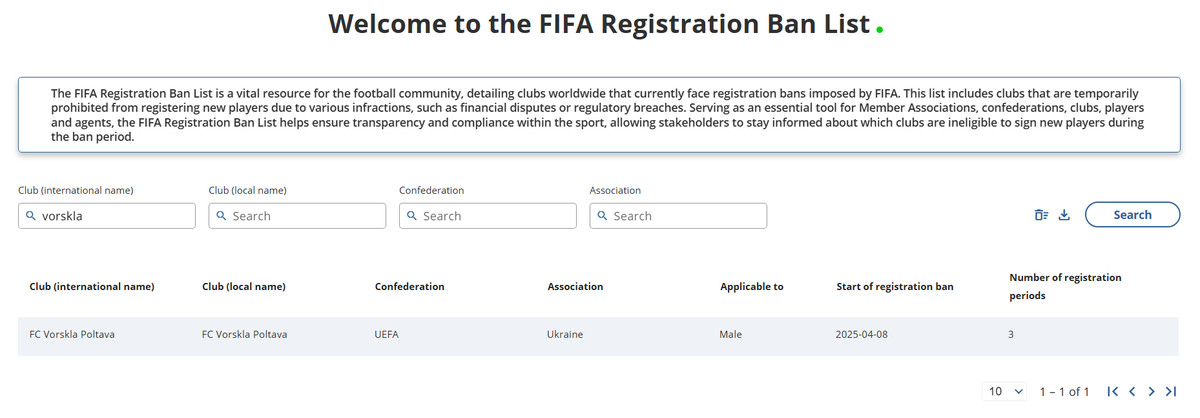Viewport: 1200px width, 418px height.
Task: Click the Applicable to column header
Action: [x=751, y=287]
